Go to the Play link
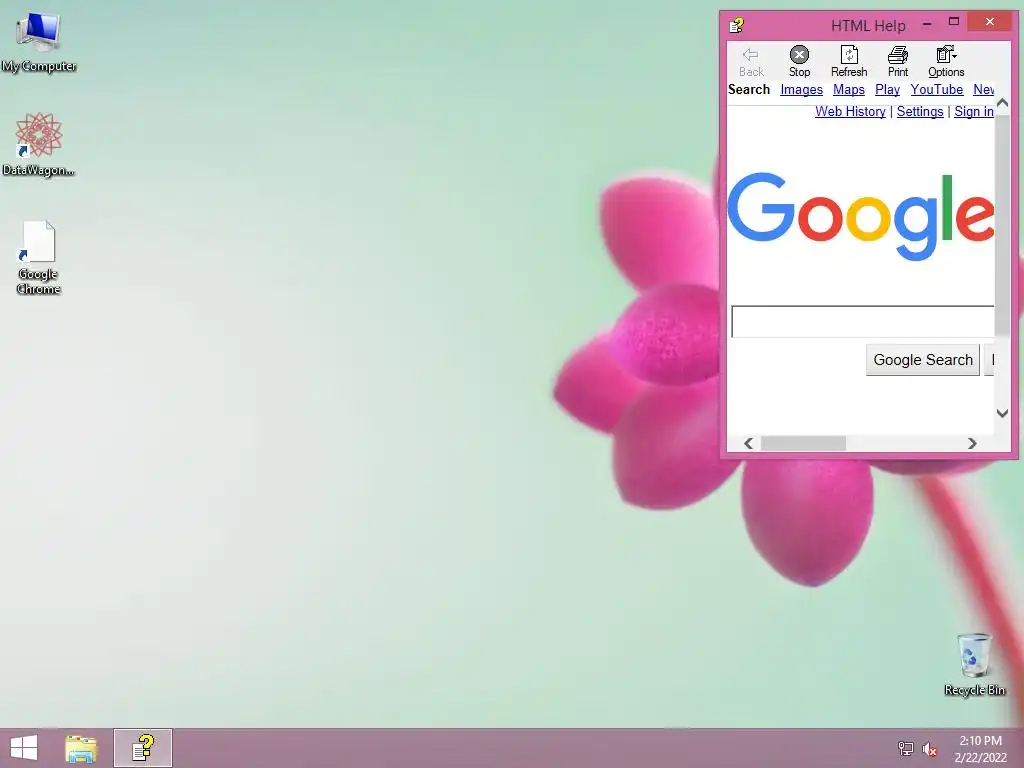The image size is (1024, 768). [887, 89]
